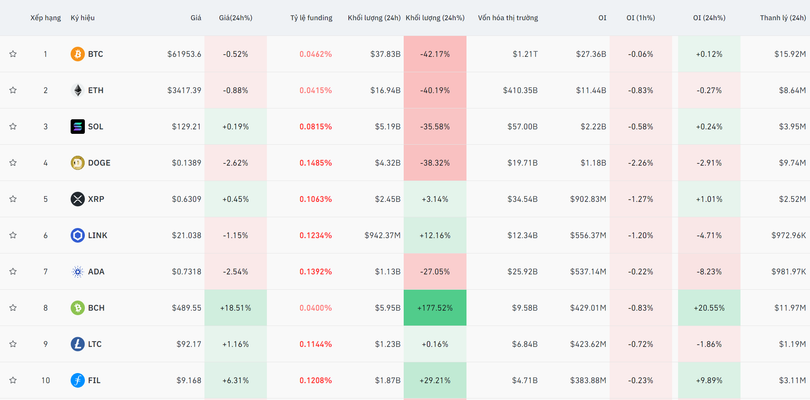The width and height of the screenshot is (810, 400).
Task: Add FIL to favorites with star
Action: (x=13, y=380)
